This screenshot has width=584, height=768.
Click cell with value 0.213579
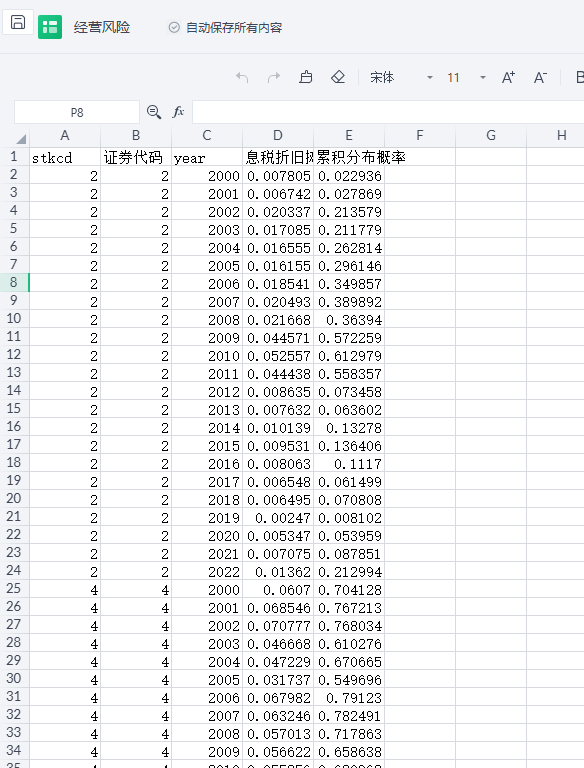point(349,212)
